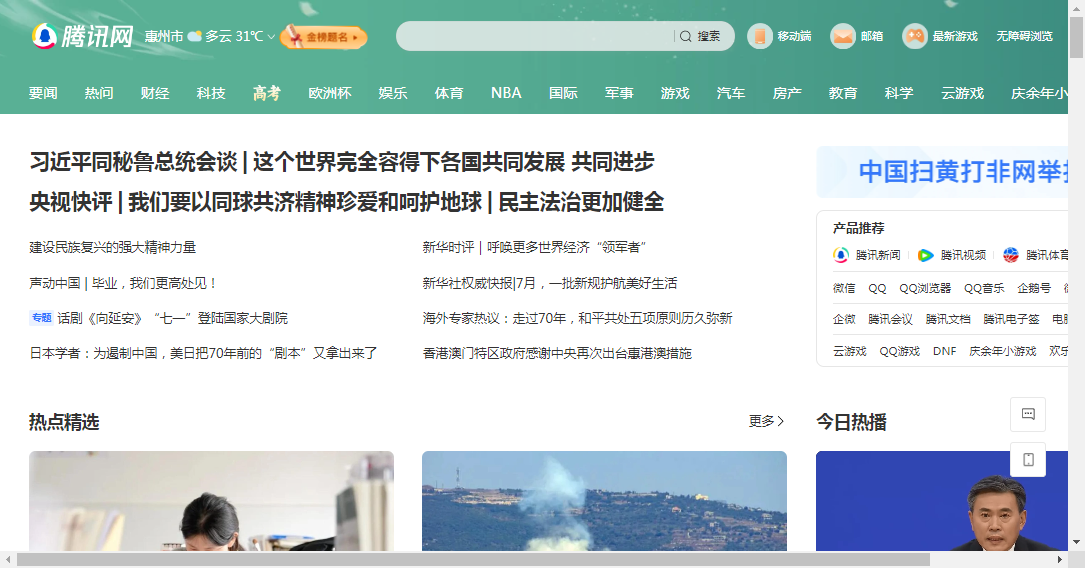Click the 金榜题名 banner button
1085x568 pixels.
point(323,37)
